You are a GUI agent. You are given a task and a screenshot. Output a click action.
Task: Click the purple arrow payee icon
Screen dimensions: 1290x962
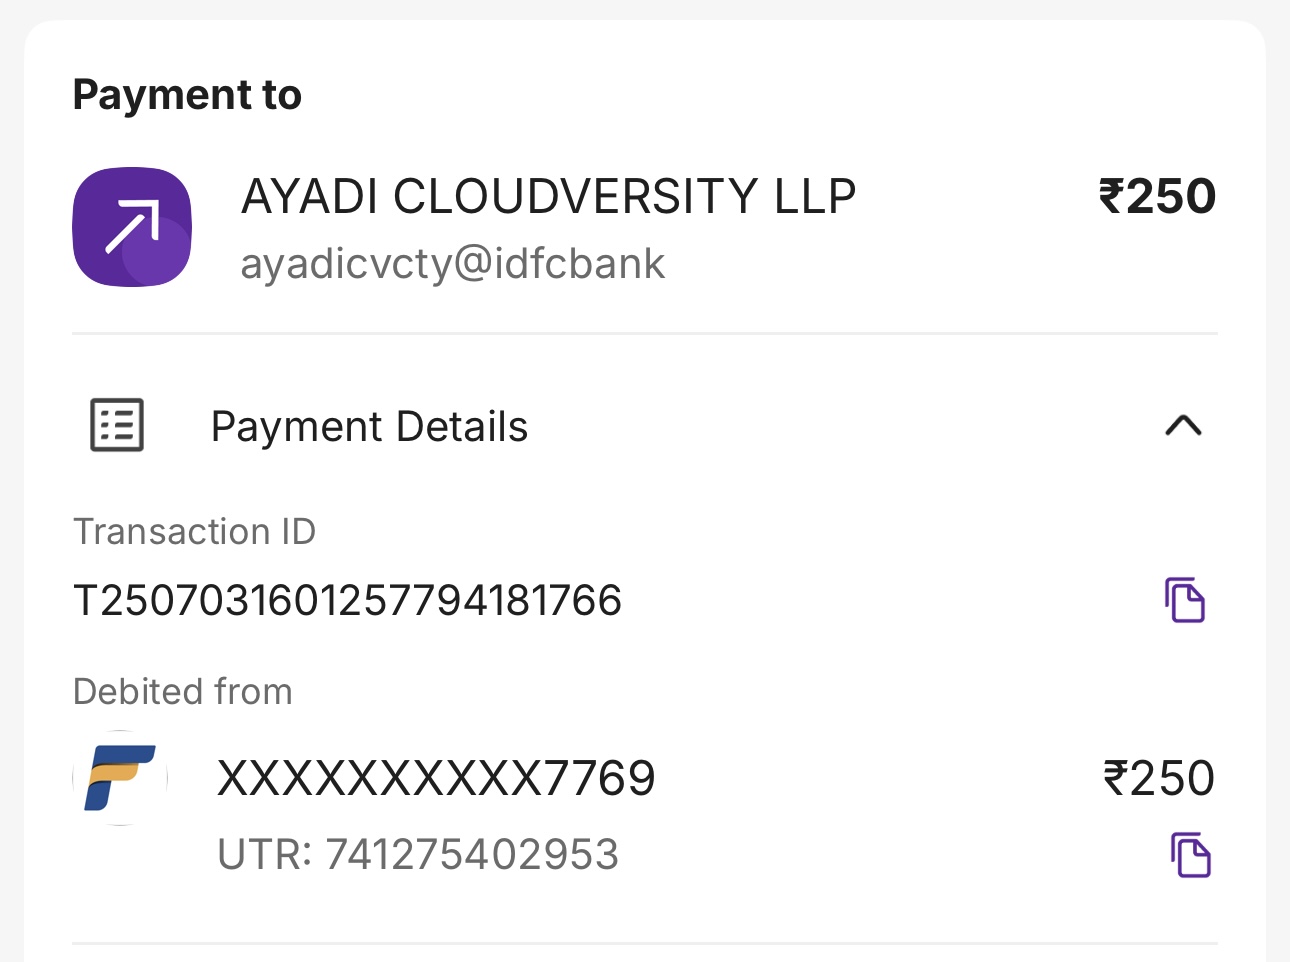click(x=132, y=227)
